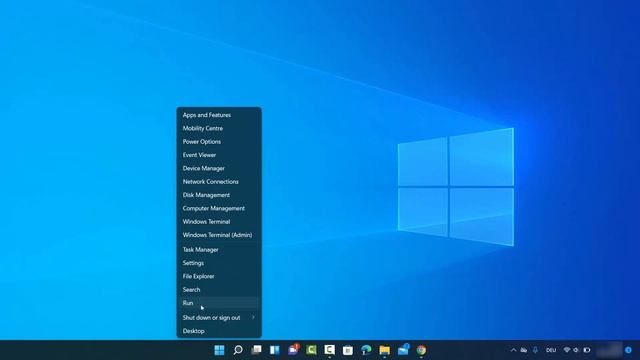This screenshot has width=640, height=360.
Task: Select Mobility Centre in the menu
Action: (x=219, y=128)
